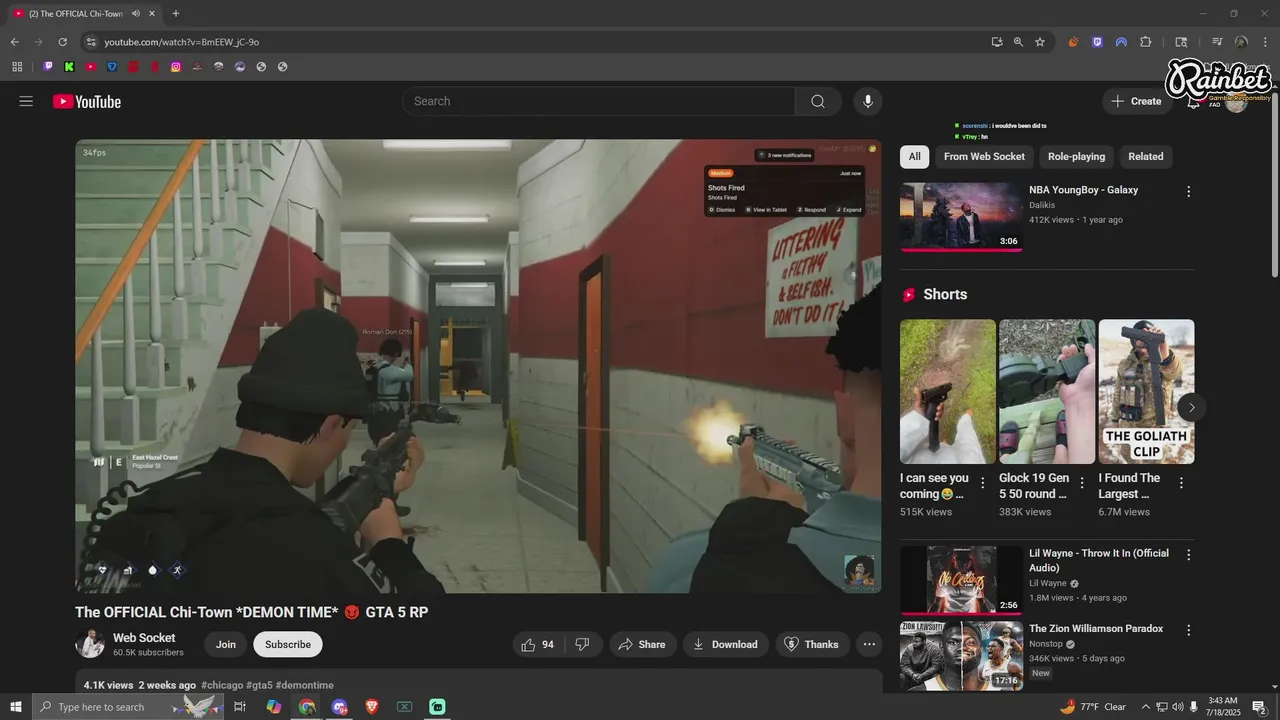Open the 'Shorts' section heading

945,294
